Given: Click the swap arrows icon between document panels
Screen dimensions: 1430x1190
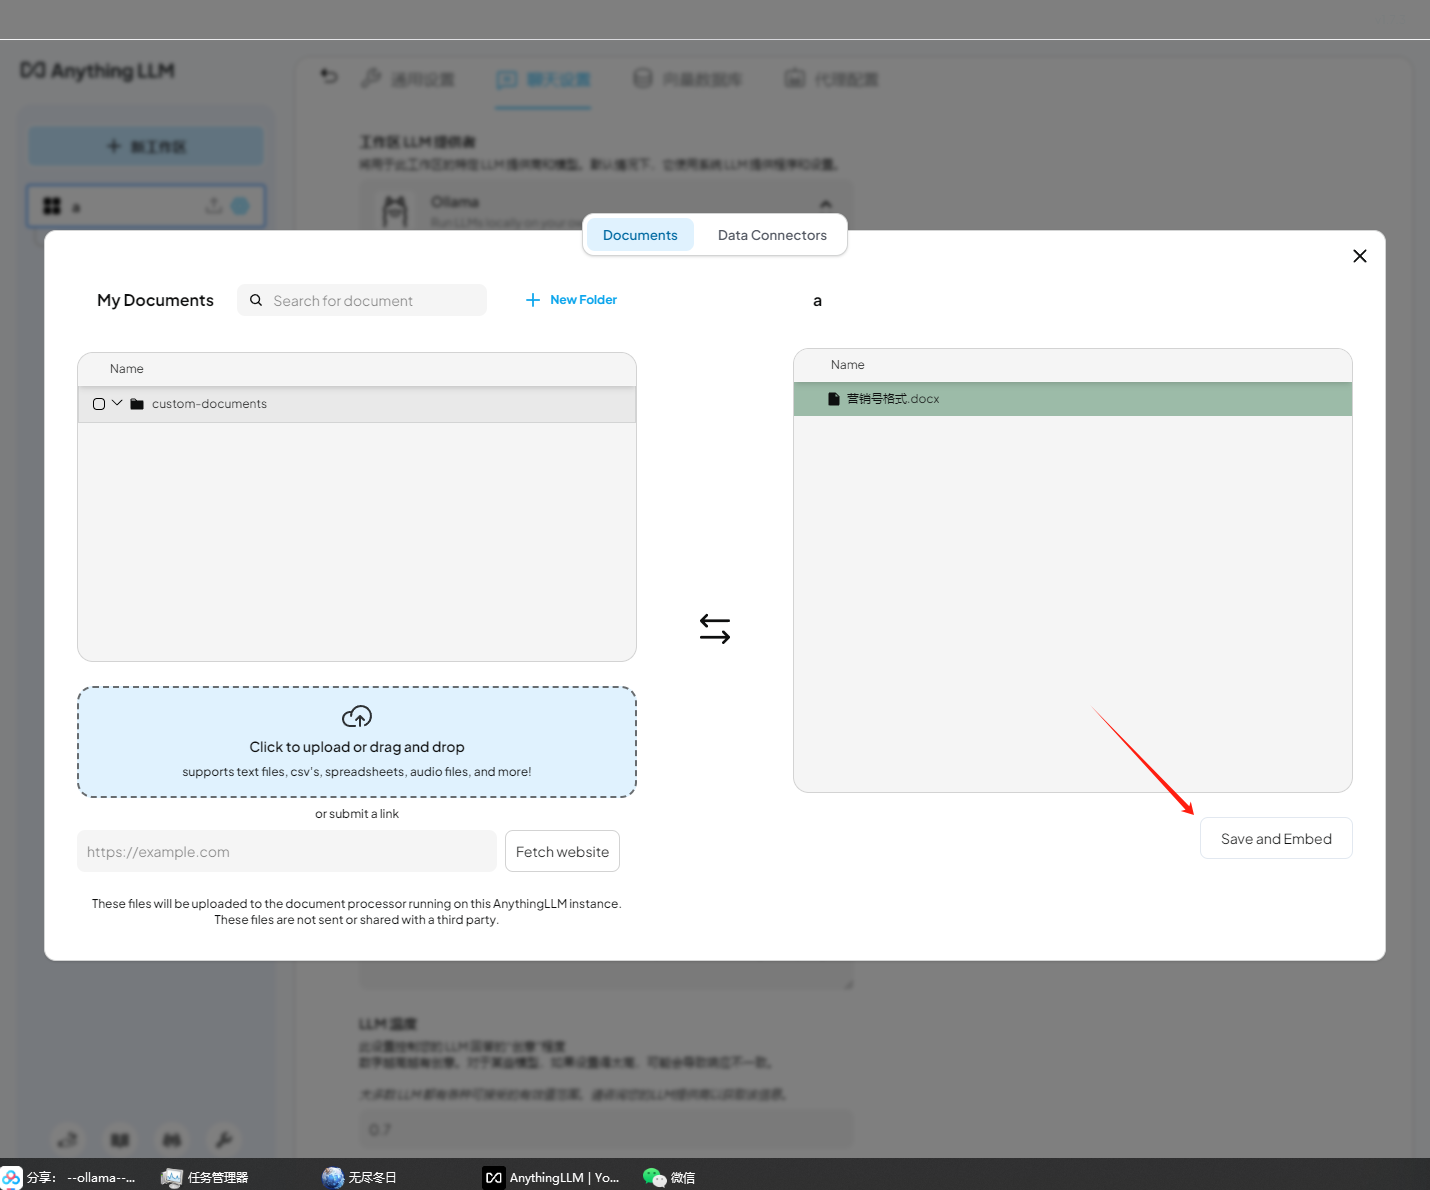Looking at the screenshot, I should tap(714, 629).
